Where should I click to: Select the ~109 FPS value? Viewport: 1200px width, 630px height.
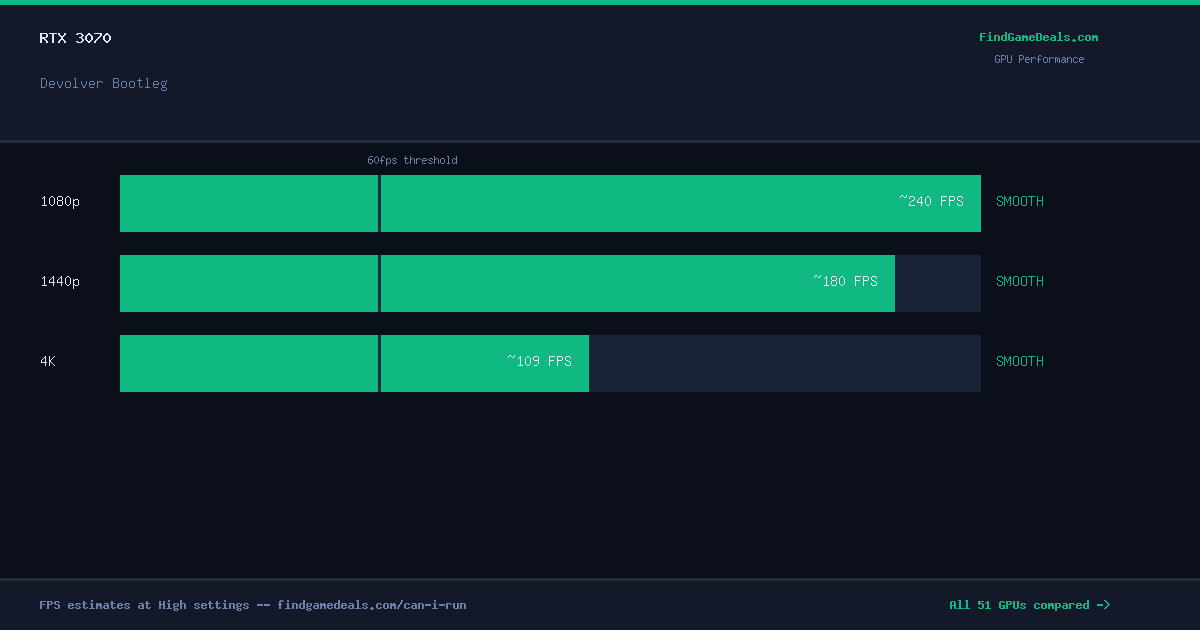(539, 361)
